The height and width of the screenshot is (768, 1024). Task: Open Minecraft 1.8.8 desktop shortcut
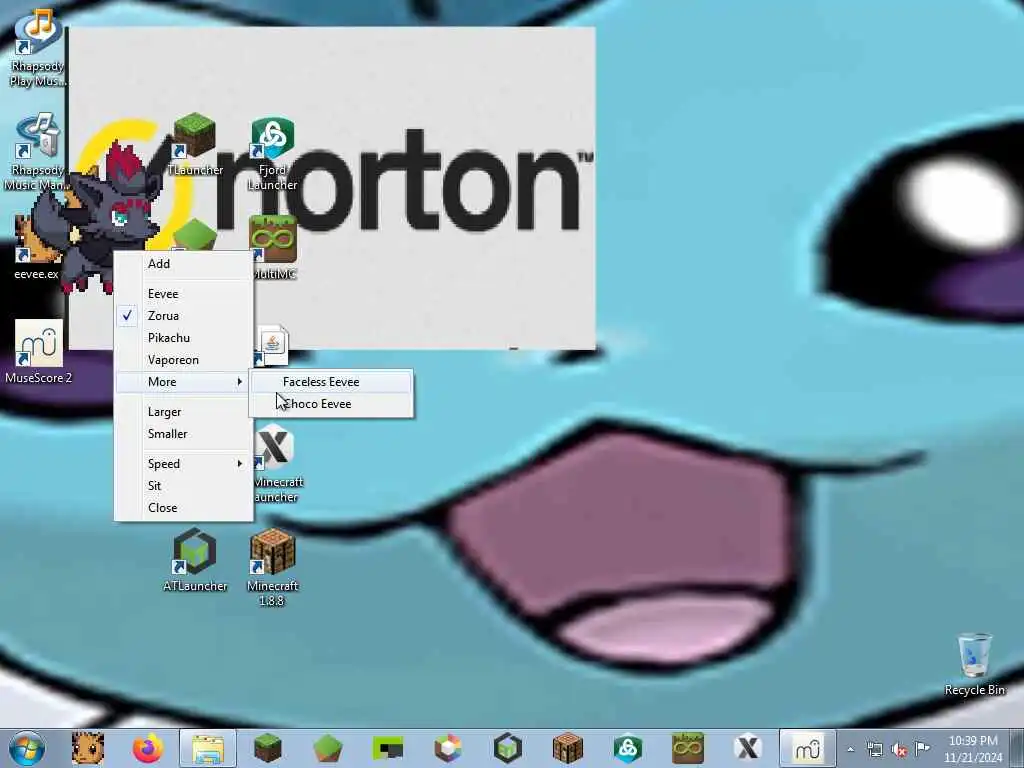click(x=272, y=567)
